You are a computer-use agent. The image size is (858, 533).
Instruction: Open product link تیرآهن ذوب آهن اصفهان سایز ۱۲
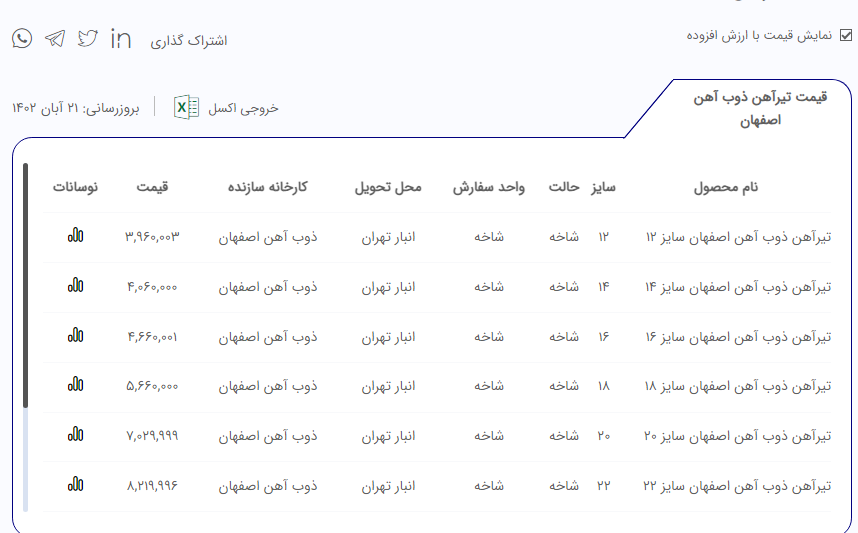click(737, 237)
